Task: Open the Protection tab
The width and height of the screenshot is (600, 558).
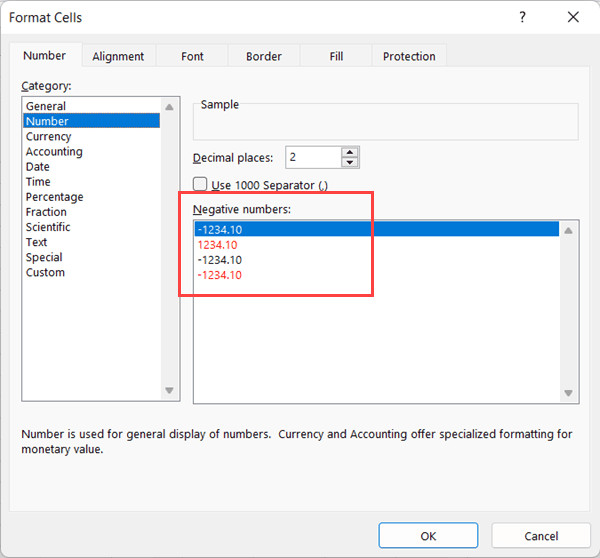Action: (409, 57)
